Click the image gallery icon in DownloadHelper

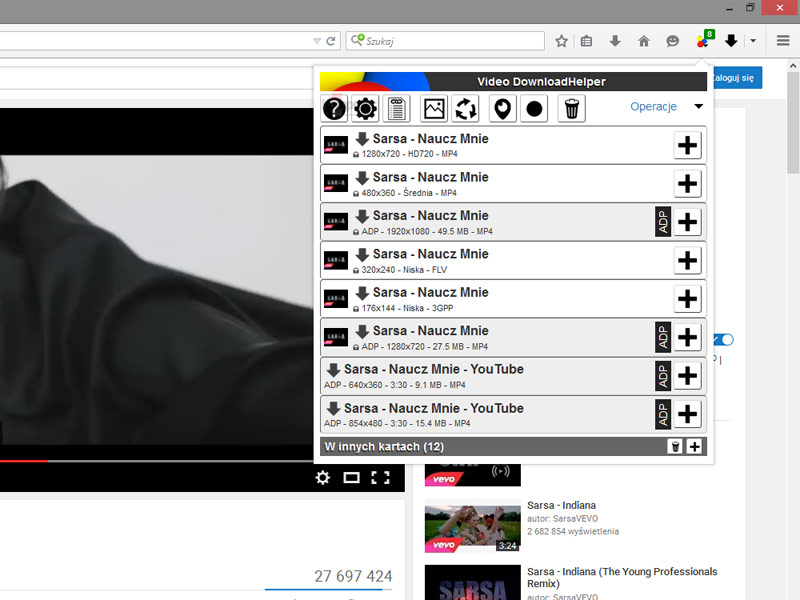click(x=434, y=109)
